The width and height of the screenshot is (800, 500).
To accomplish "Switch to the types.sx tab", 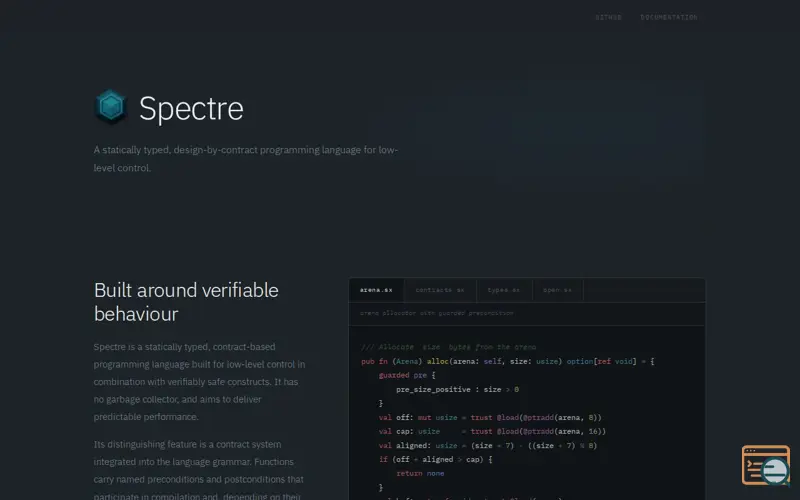I will 504,290.
